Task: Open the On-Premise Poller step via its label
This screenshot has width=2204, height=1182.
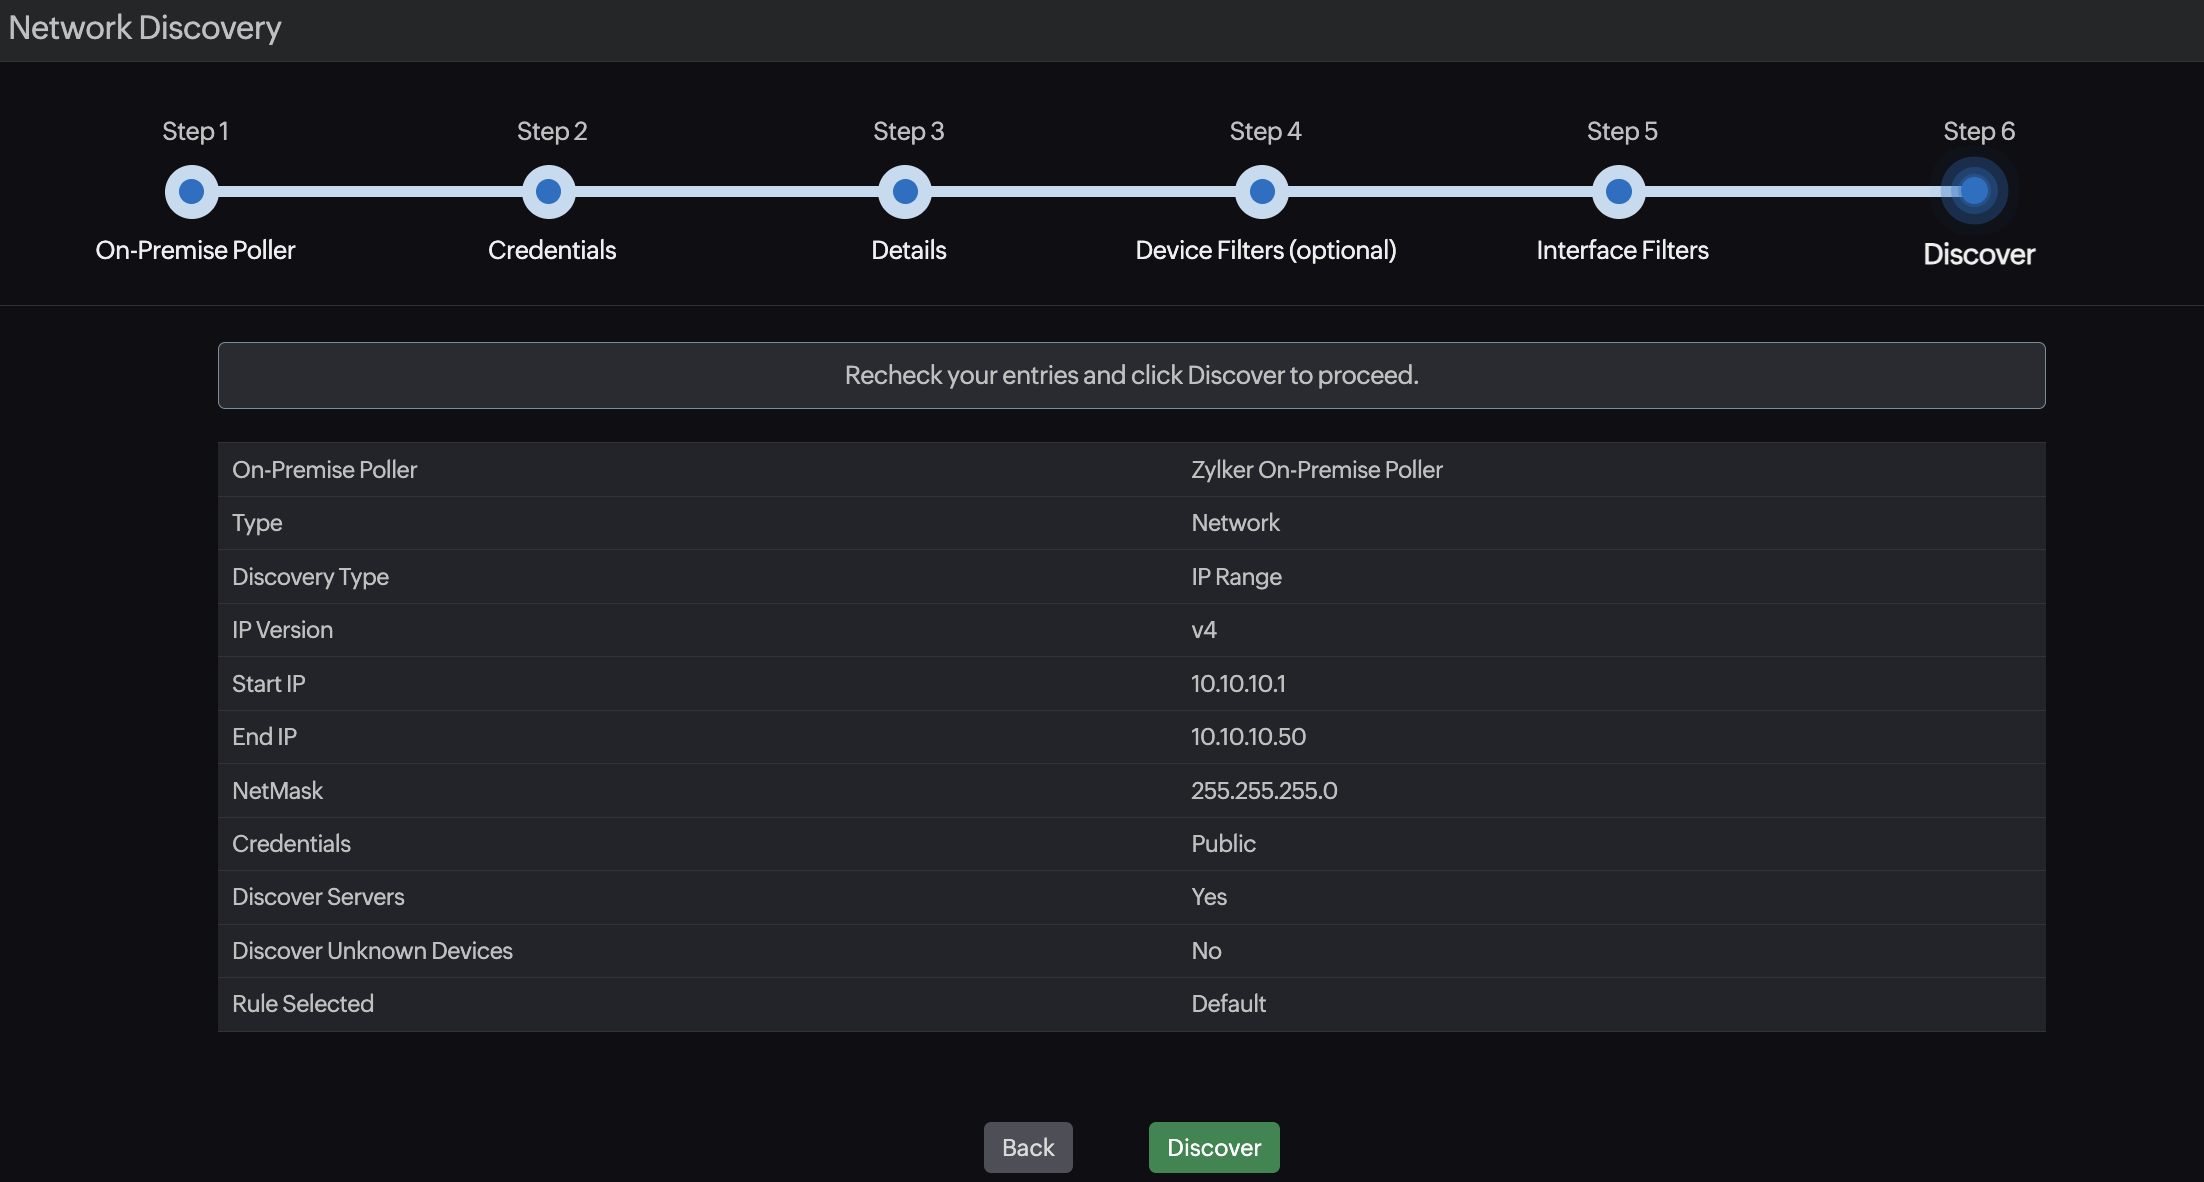Action: [x=194, y=250]
